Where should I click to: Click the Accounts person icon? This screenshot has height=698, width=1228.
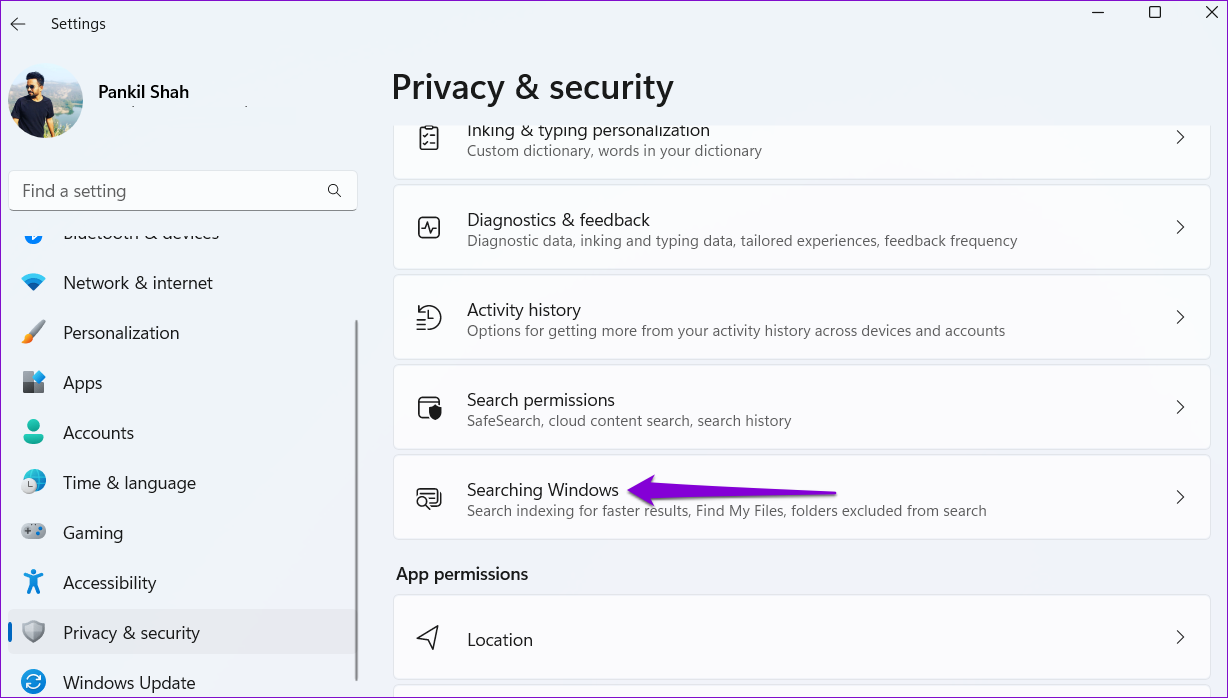click(34, 433)
